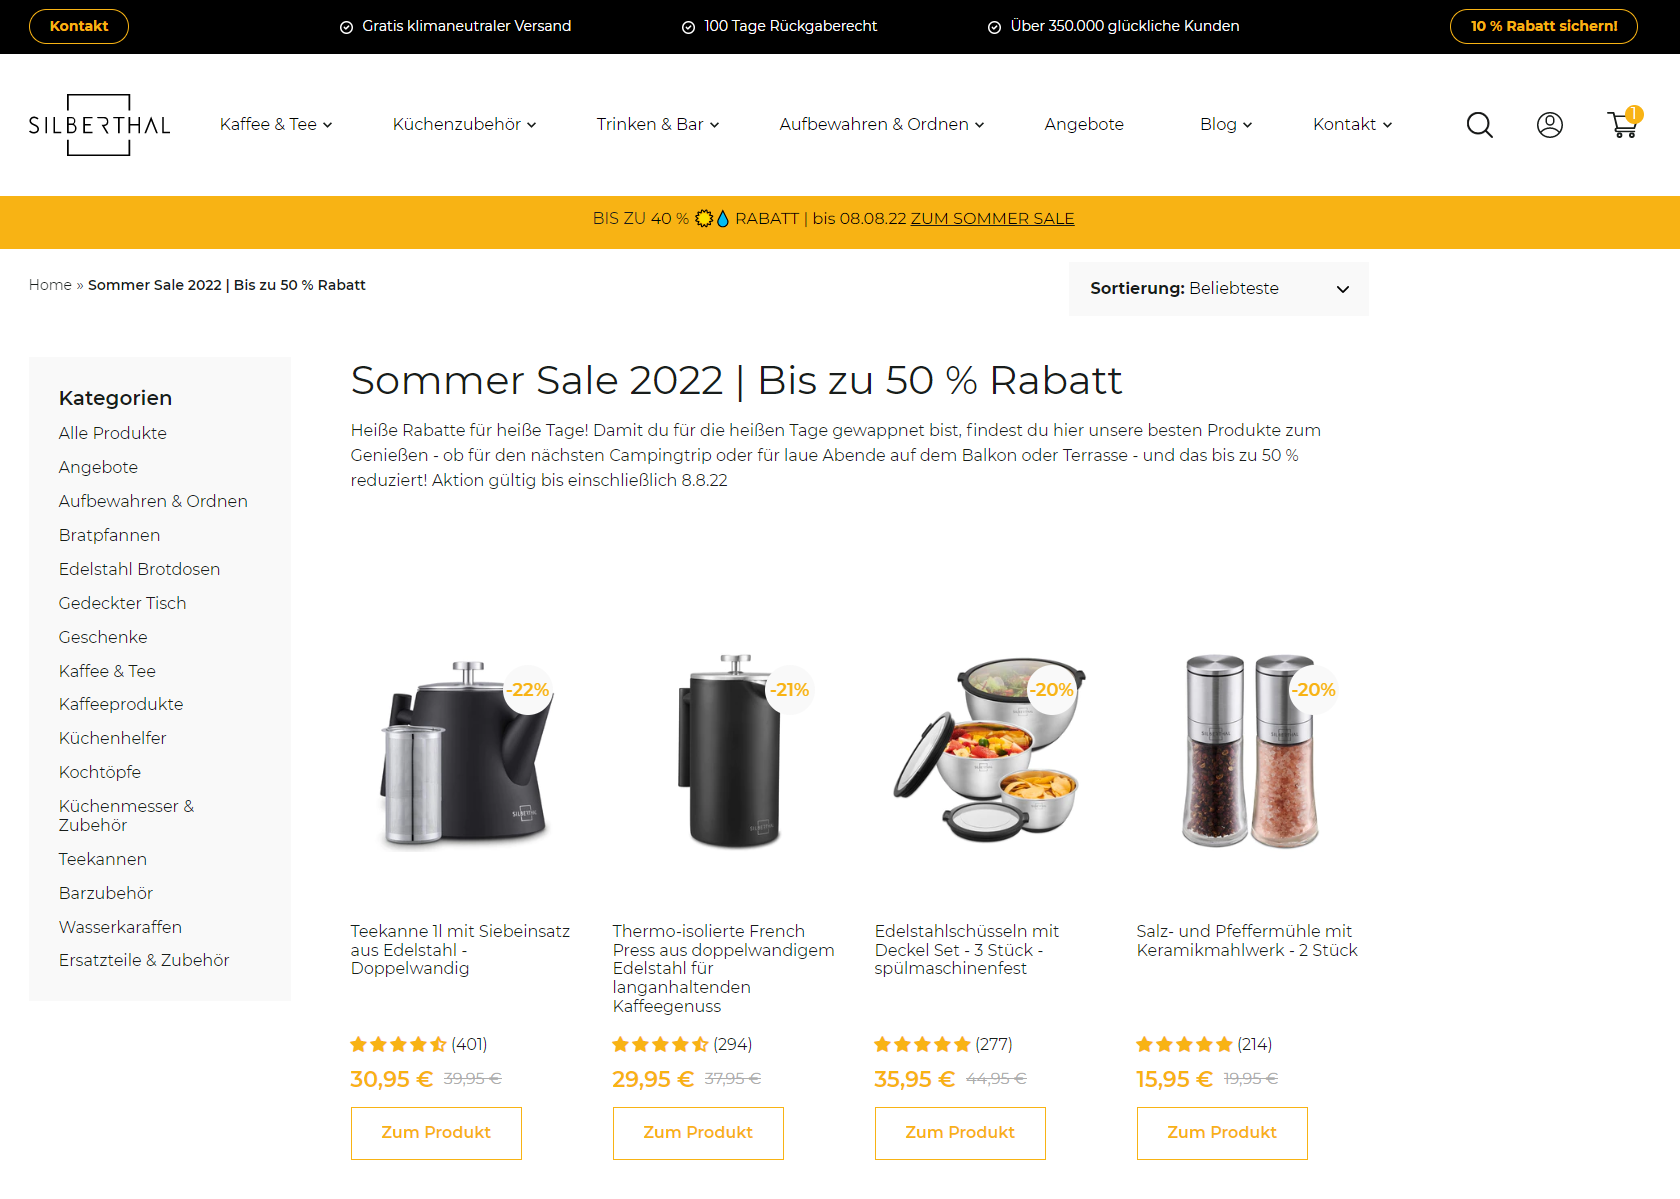This screenshot has width=1680, height=1199.
Task: Click the -20% badge on steel bowls
Action: coord(1052,690)
